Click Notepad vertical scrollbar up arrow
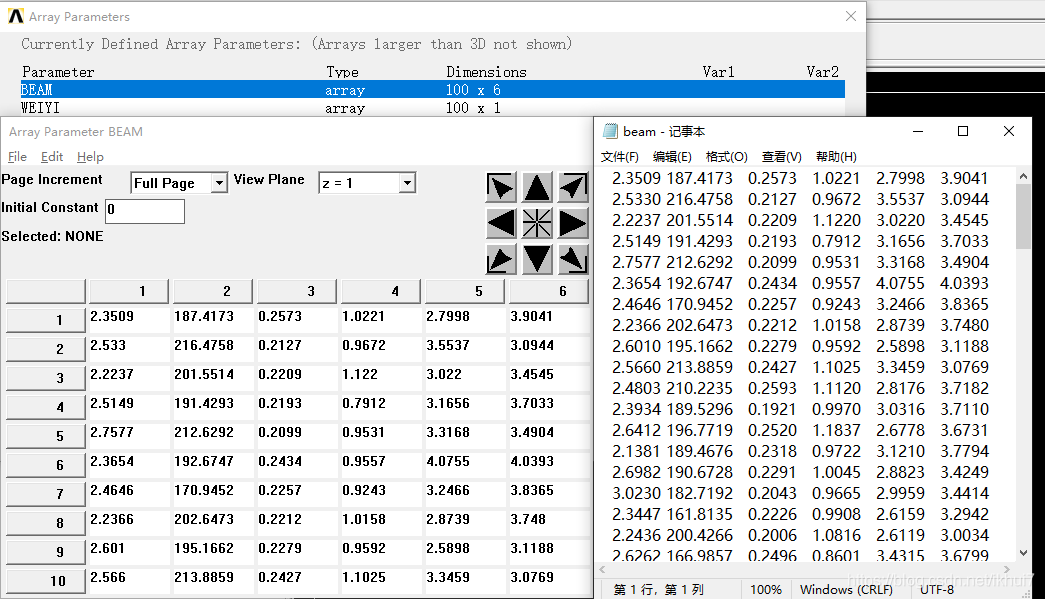 1024,176
